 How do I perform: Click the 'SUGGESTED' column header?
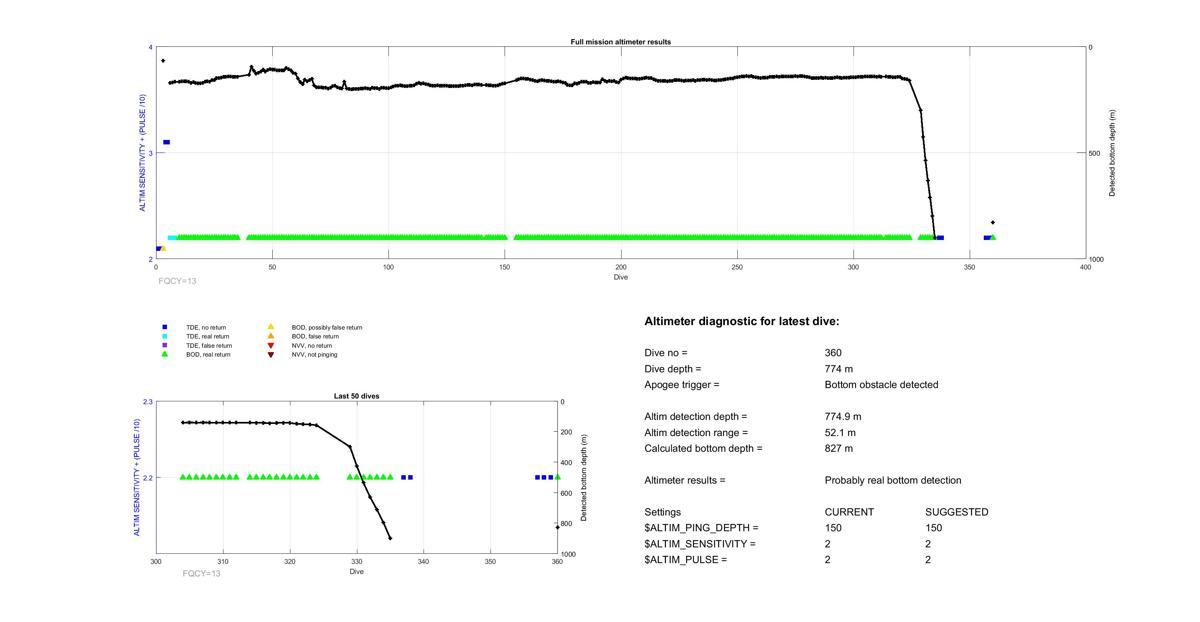tap(956, 512)
